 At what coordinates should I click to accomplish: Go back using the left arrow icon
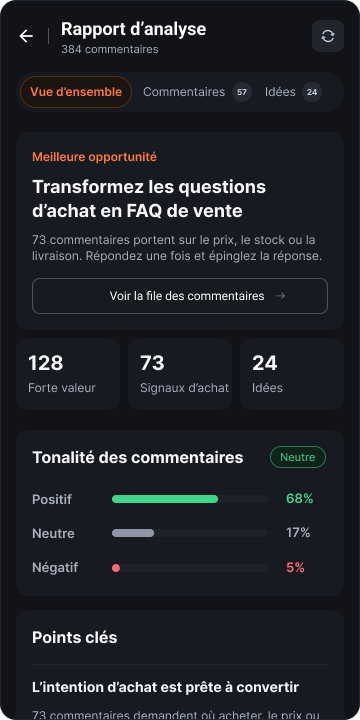tap(26, 36)
